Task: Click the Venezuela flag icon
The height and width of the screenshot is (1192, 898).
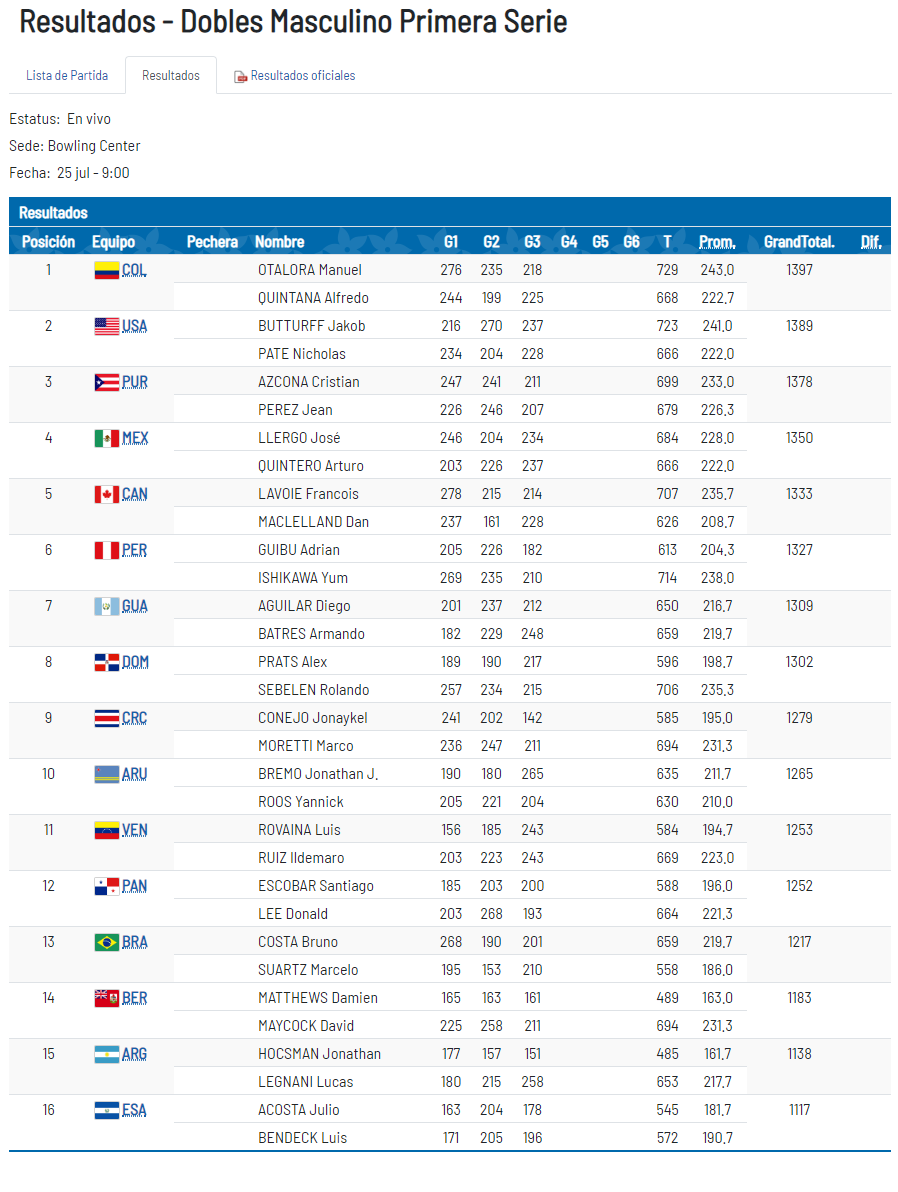Action: click(106, 830)
